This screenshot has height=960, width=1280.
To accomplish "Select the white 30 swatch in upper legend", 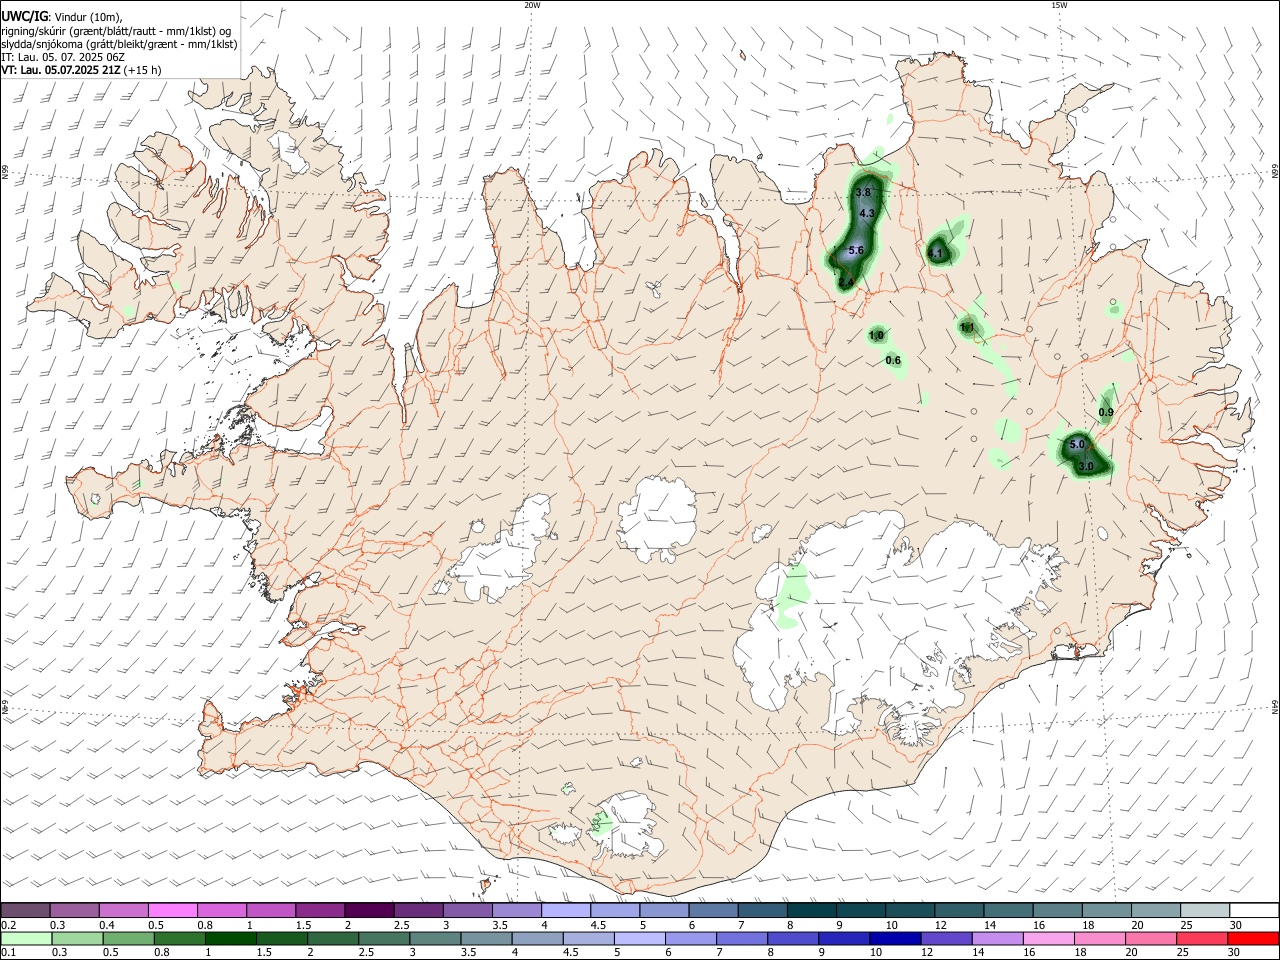I will point(1255,910).
